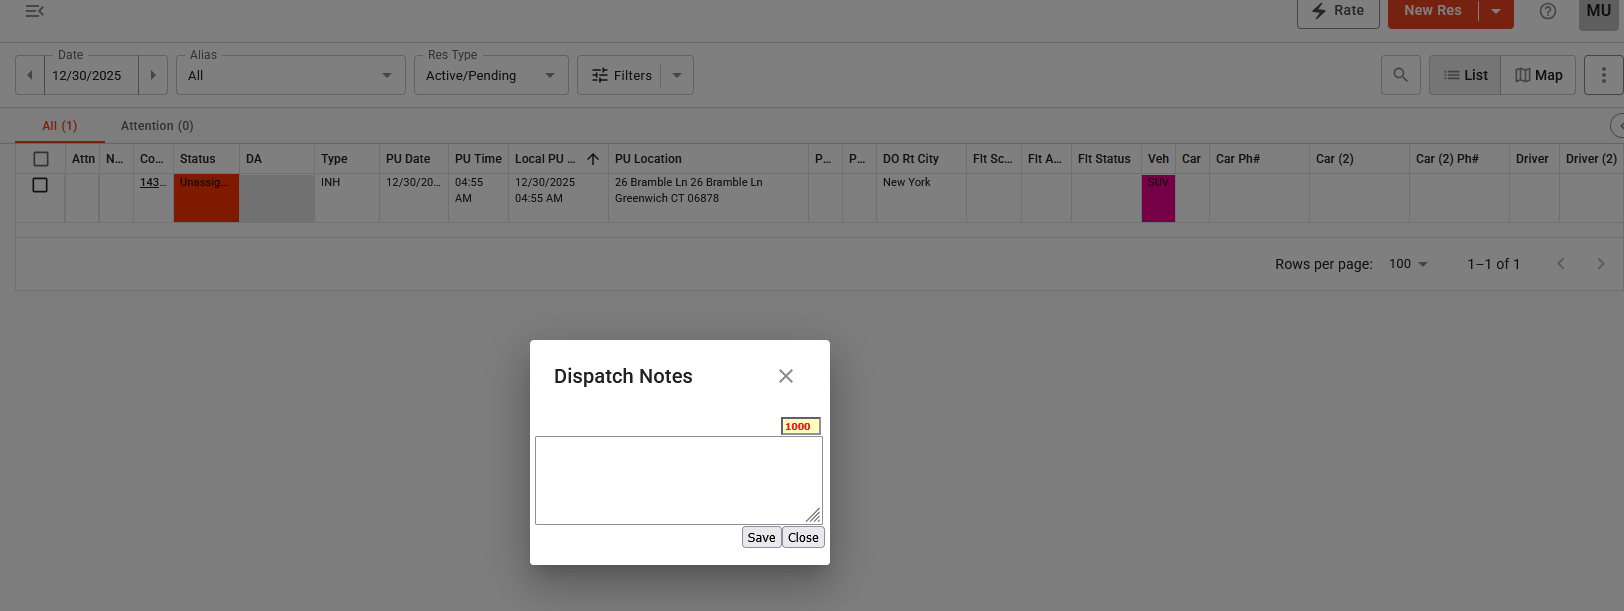
Task: Click the search magnifier icon
Action: (x=1400, y=75)
